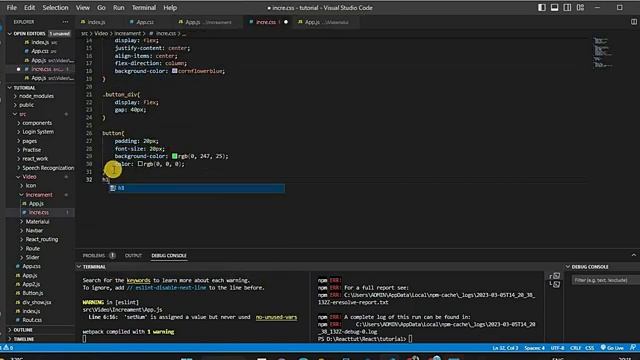Collapse the Terminal section header
Image resolution: width=640 pixels, height=360 pixels.
(94, 267)
